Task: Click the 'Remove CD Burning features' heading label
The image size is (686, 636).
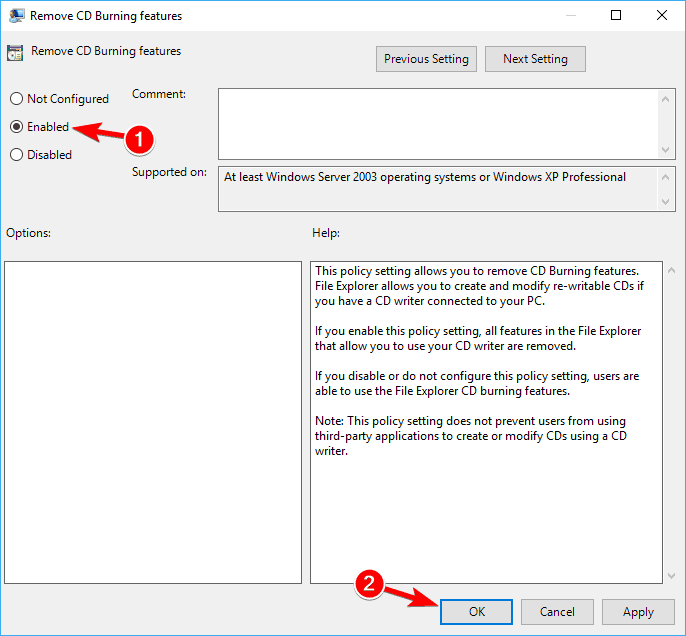Action: point(106,51)
